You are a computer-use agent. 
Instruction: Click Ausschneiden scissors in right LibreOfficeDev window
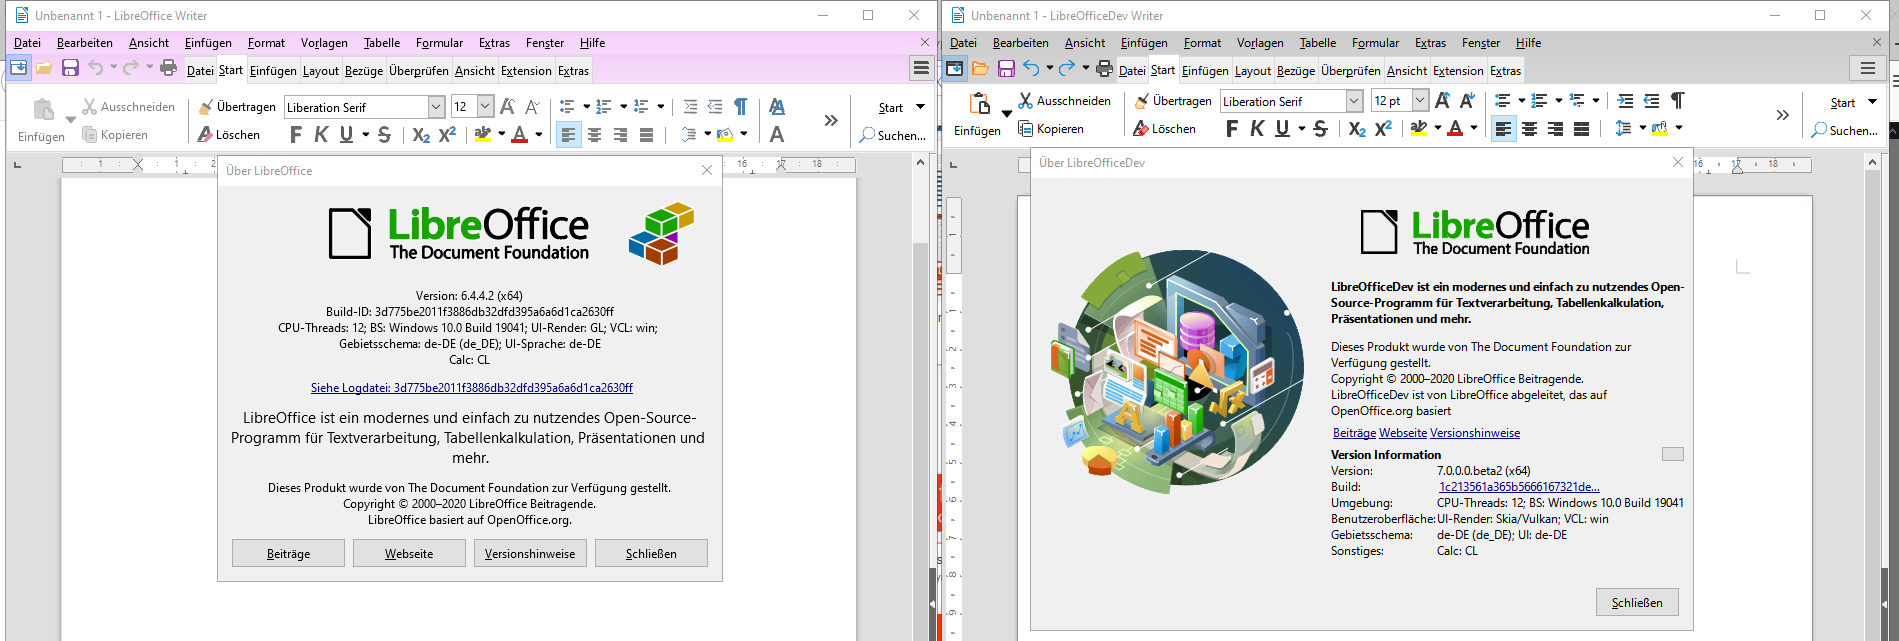coord(1064,101)
